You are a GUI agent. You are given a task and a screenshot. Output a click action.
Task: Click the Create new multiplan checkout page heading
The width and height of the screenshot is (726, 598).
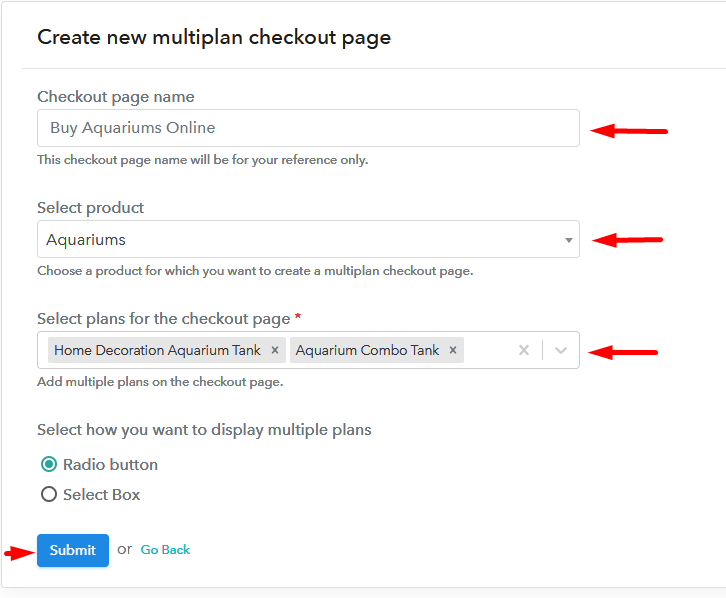point(214,37)
